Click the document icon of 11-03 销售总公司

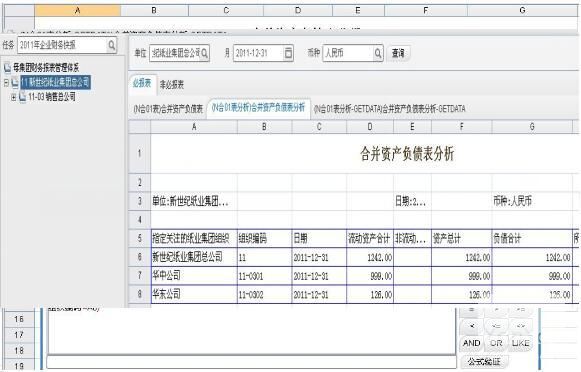[x=23, y=97]
